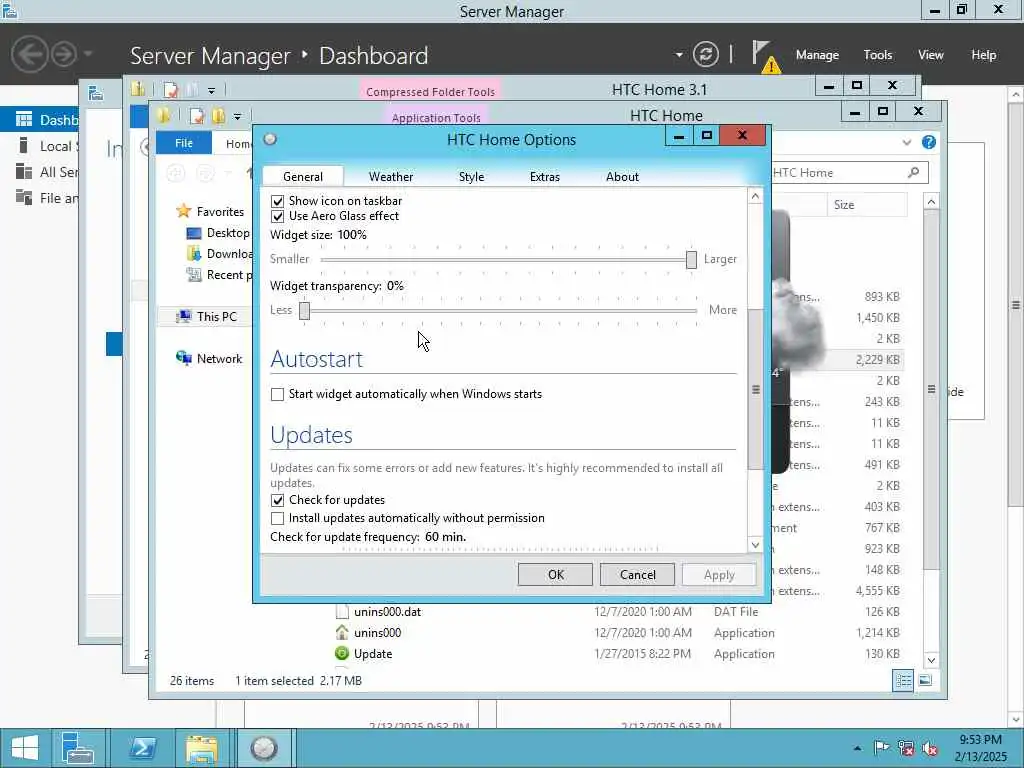Click Widget transparency slider thumb

pos(304,310)
